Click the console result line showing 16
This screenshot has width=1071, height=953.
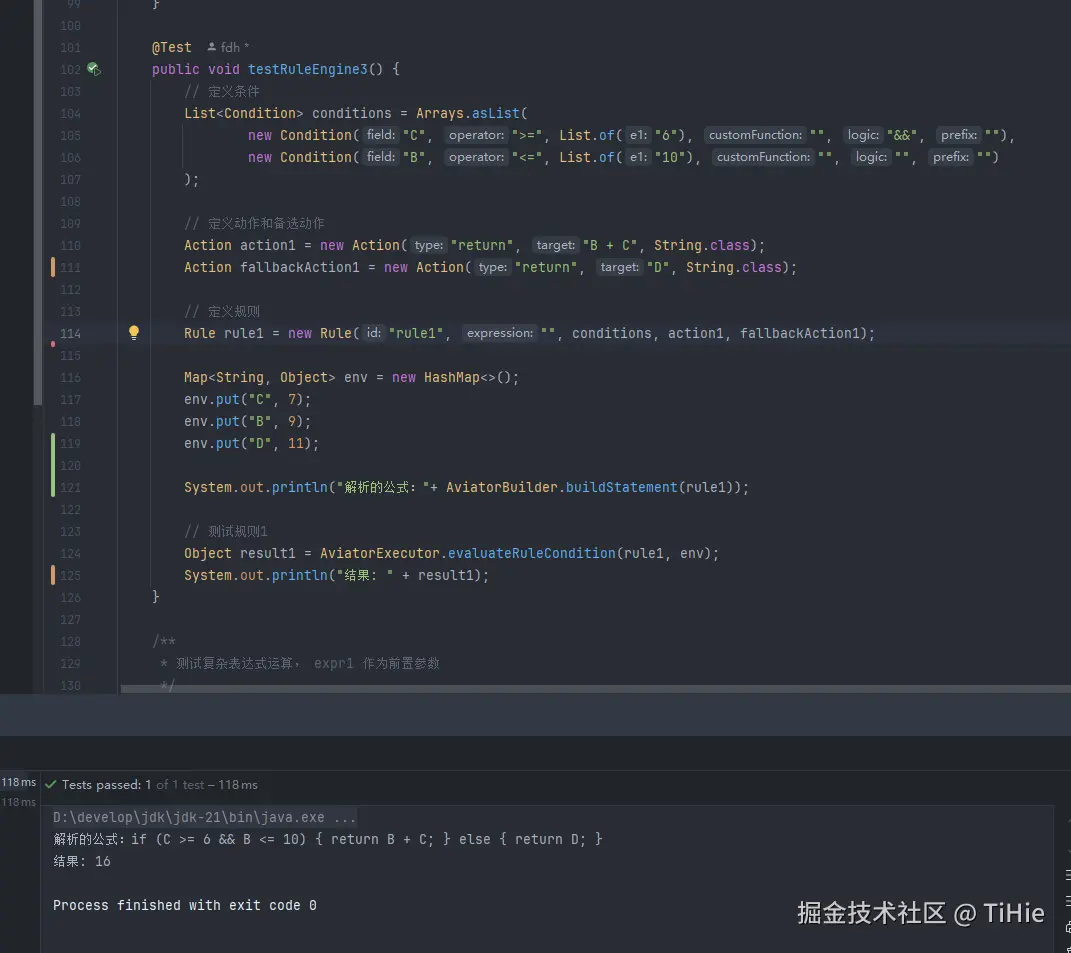pyautogui.click(x=82, y=861)
